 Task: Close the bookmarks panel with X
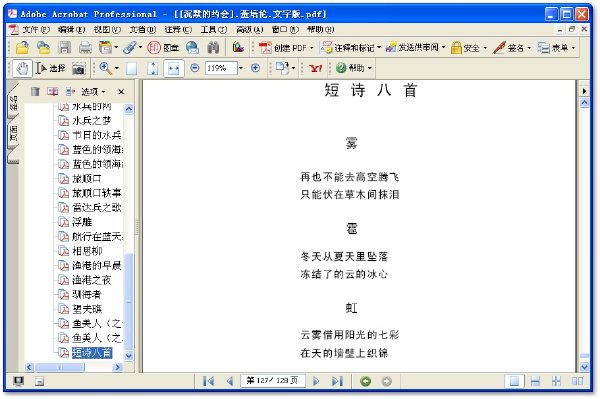121,92
